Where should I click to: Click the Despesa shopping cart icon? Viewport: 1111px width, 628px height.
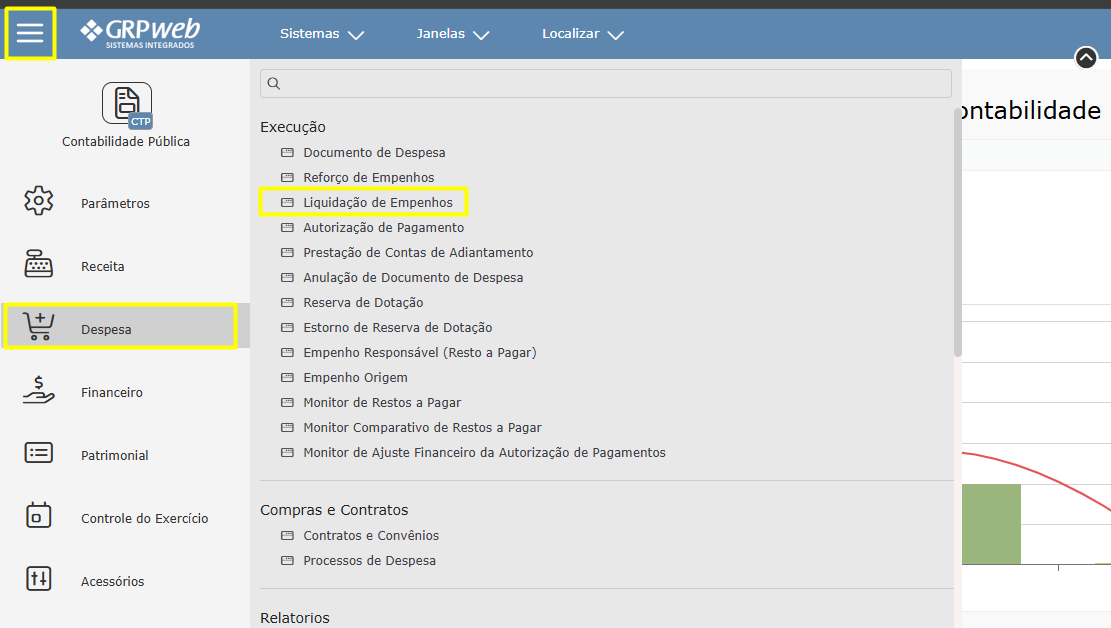(x=39, y=327)
